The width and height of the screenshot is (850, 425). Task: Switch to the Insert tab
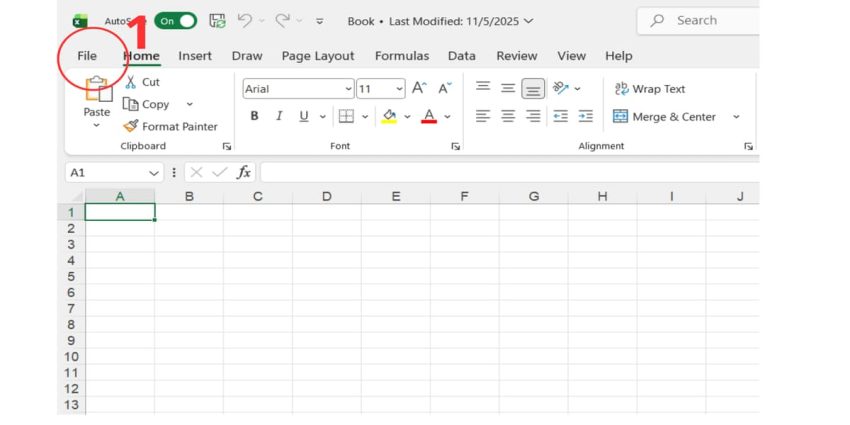click(195, 56)
